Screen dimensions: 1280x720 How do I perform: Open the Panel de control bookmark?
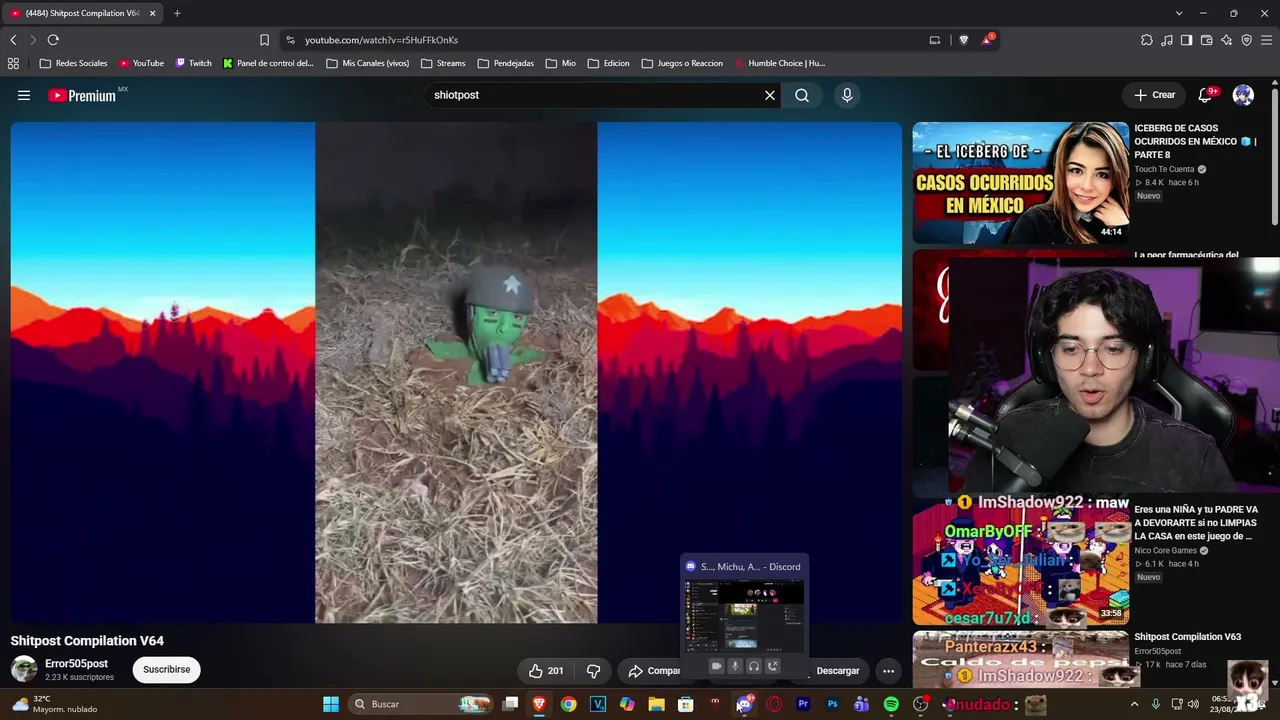269,63
